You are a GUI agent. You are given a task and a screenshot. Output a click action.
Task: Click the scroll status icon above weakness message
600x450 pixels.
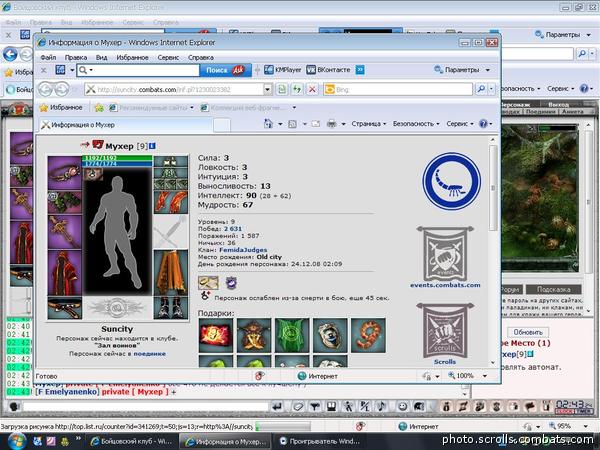tap(208, 283)
